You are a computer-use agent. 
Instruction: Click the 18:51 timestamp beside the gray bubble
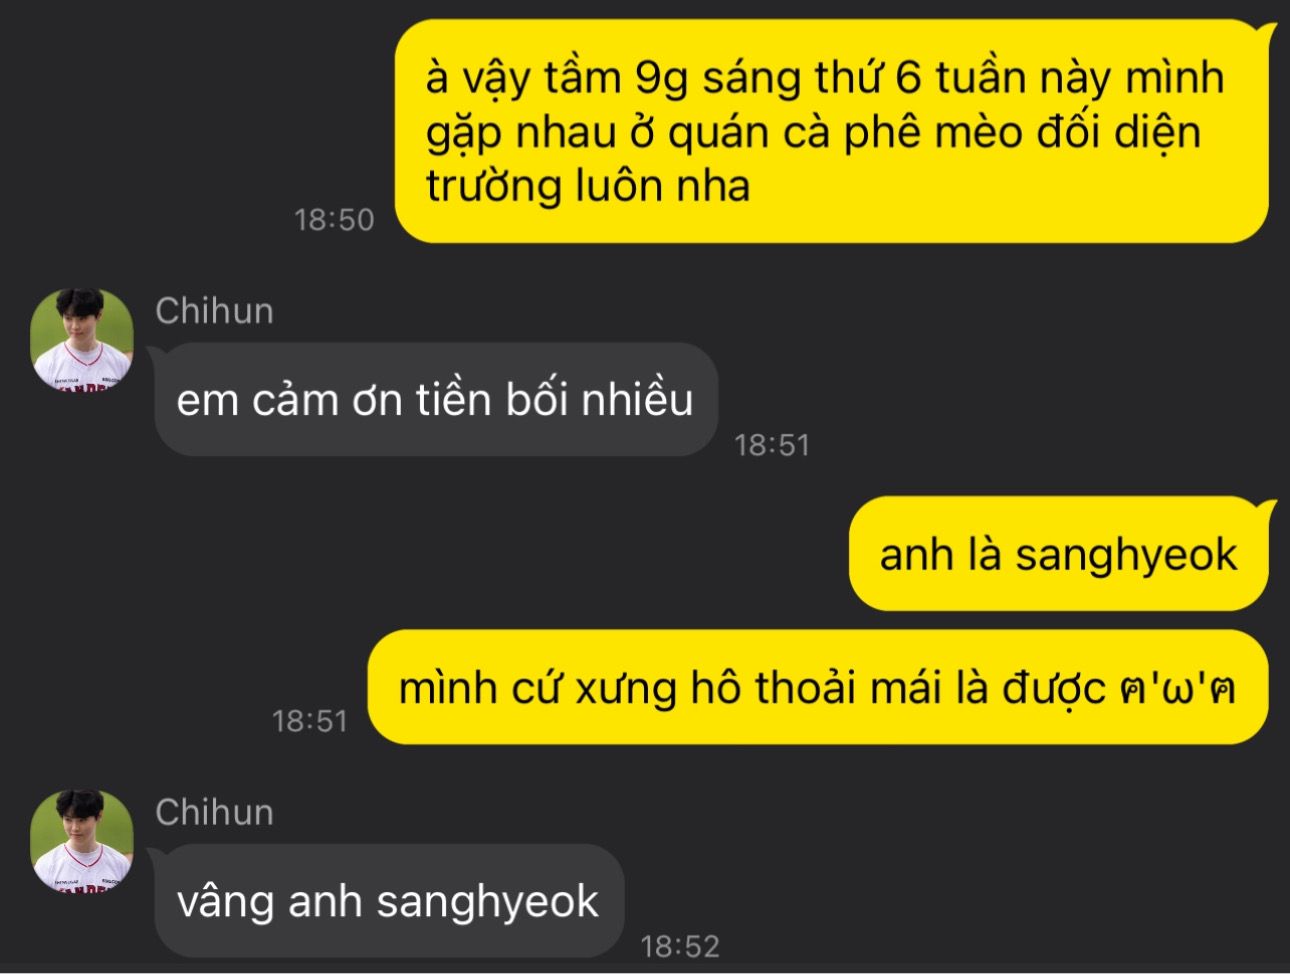point(771,445)
